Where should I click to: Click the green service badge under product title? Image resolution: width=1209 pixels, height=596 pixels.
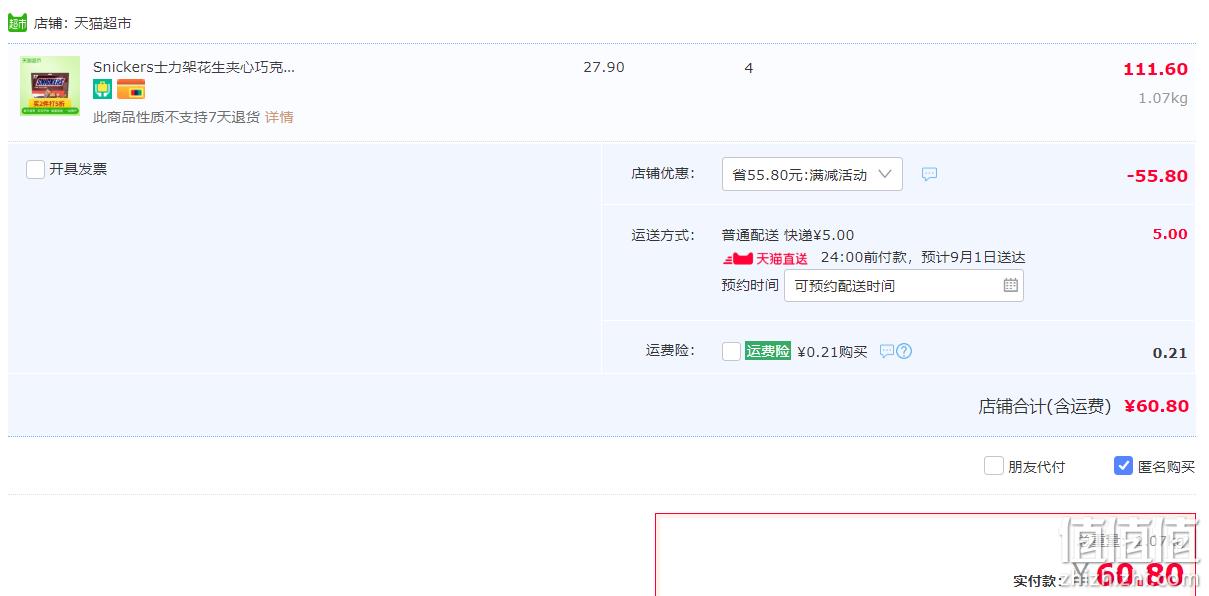[102, 89]
